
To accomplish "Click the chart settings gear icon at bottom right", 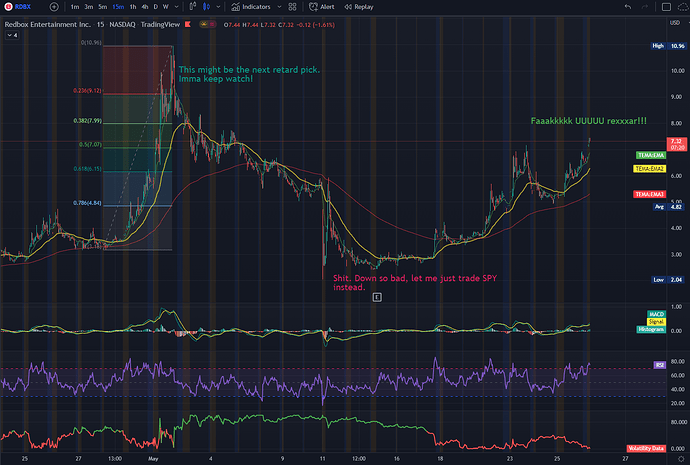I will 681,459.
